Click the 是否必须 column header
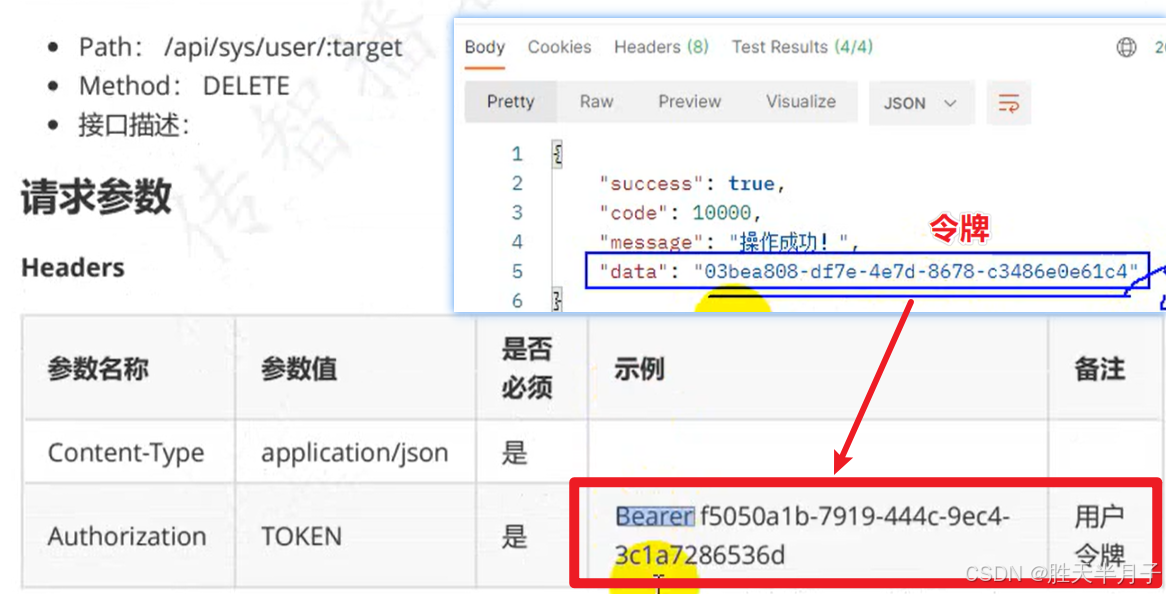1166x594 pixels. pyautogui.click(x=527, y=369)
